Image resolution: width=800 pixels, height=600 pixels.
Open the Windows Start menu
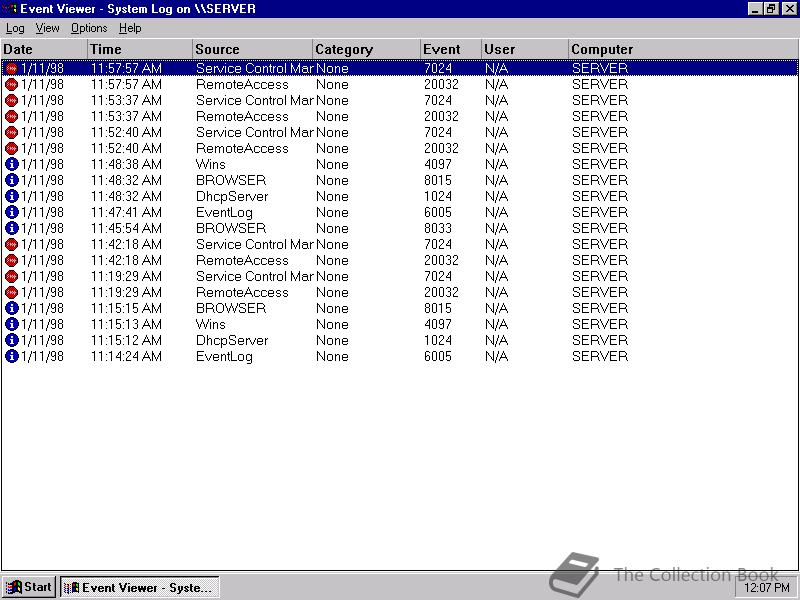click(29, 587)
